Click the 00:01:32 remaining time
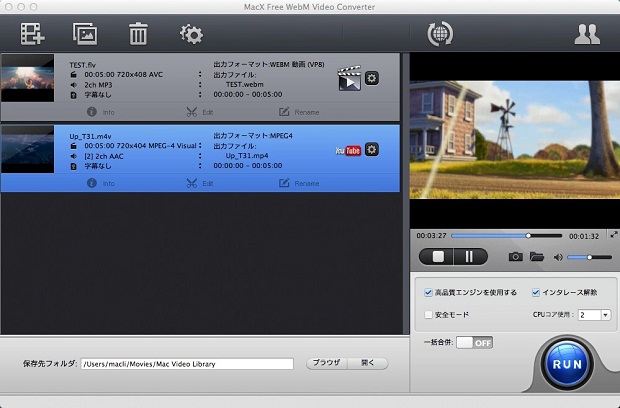This screenshot has width=620, height=408. point(584,236)
